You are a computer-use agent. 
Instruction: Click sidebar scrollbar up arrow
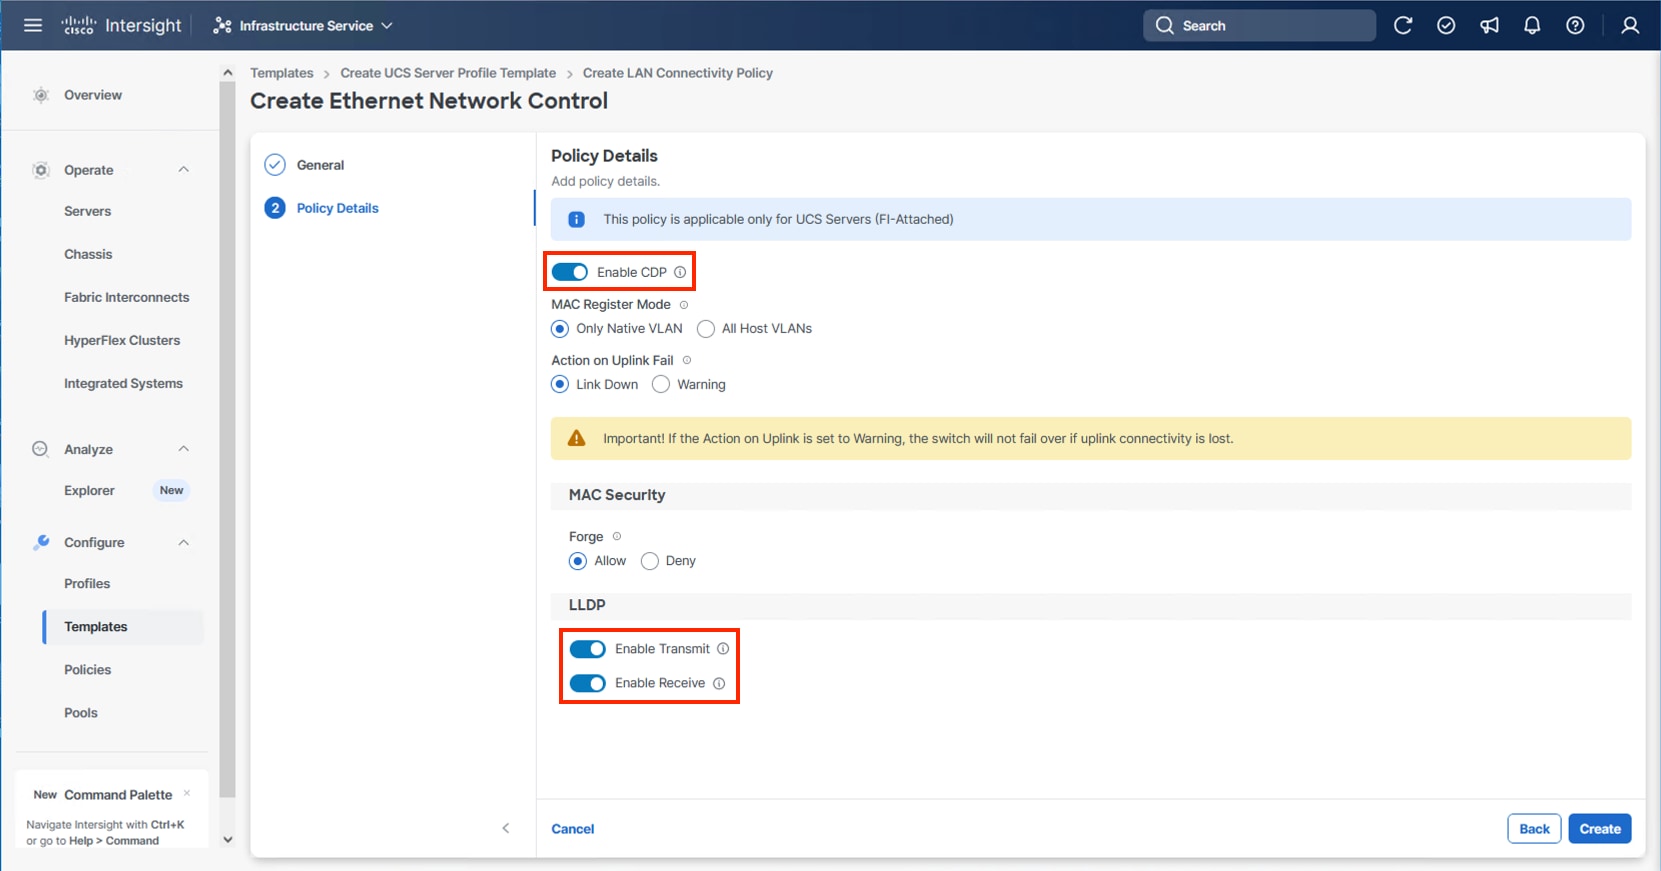click(228, 73)
